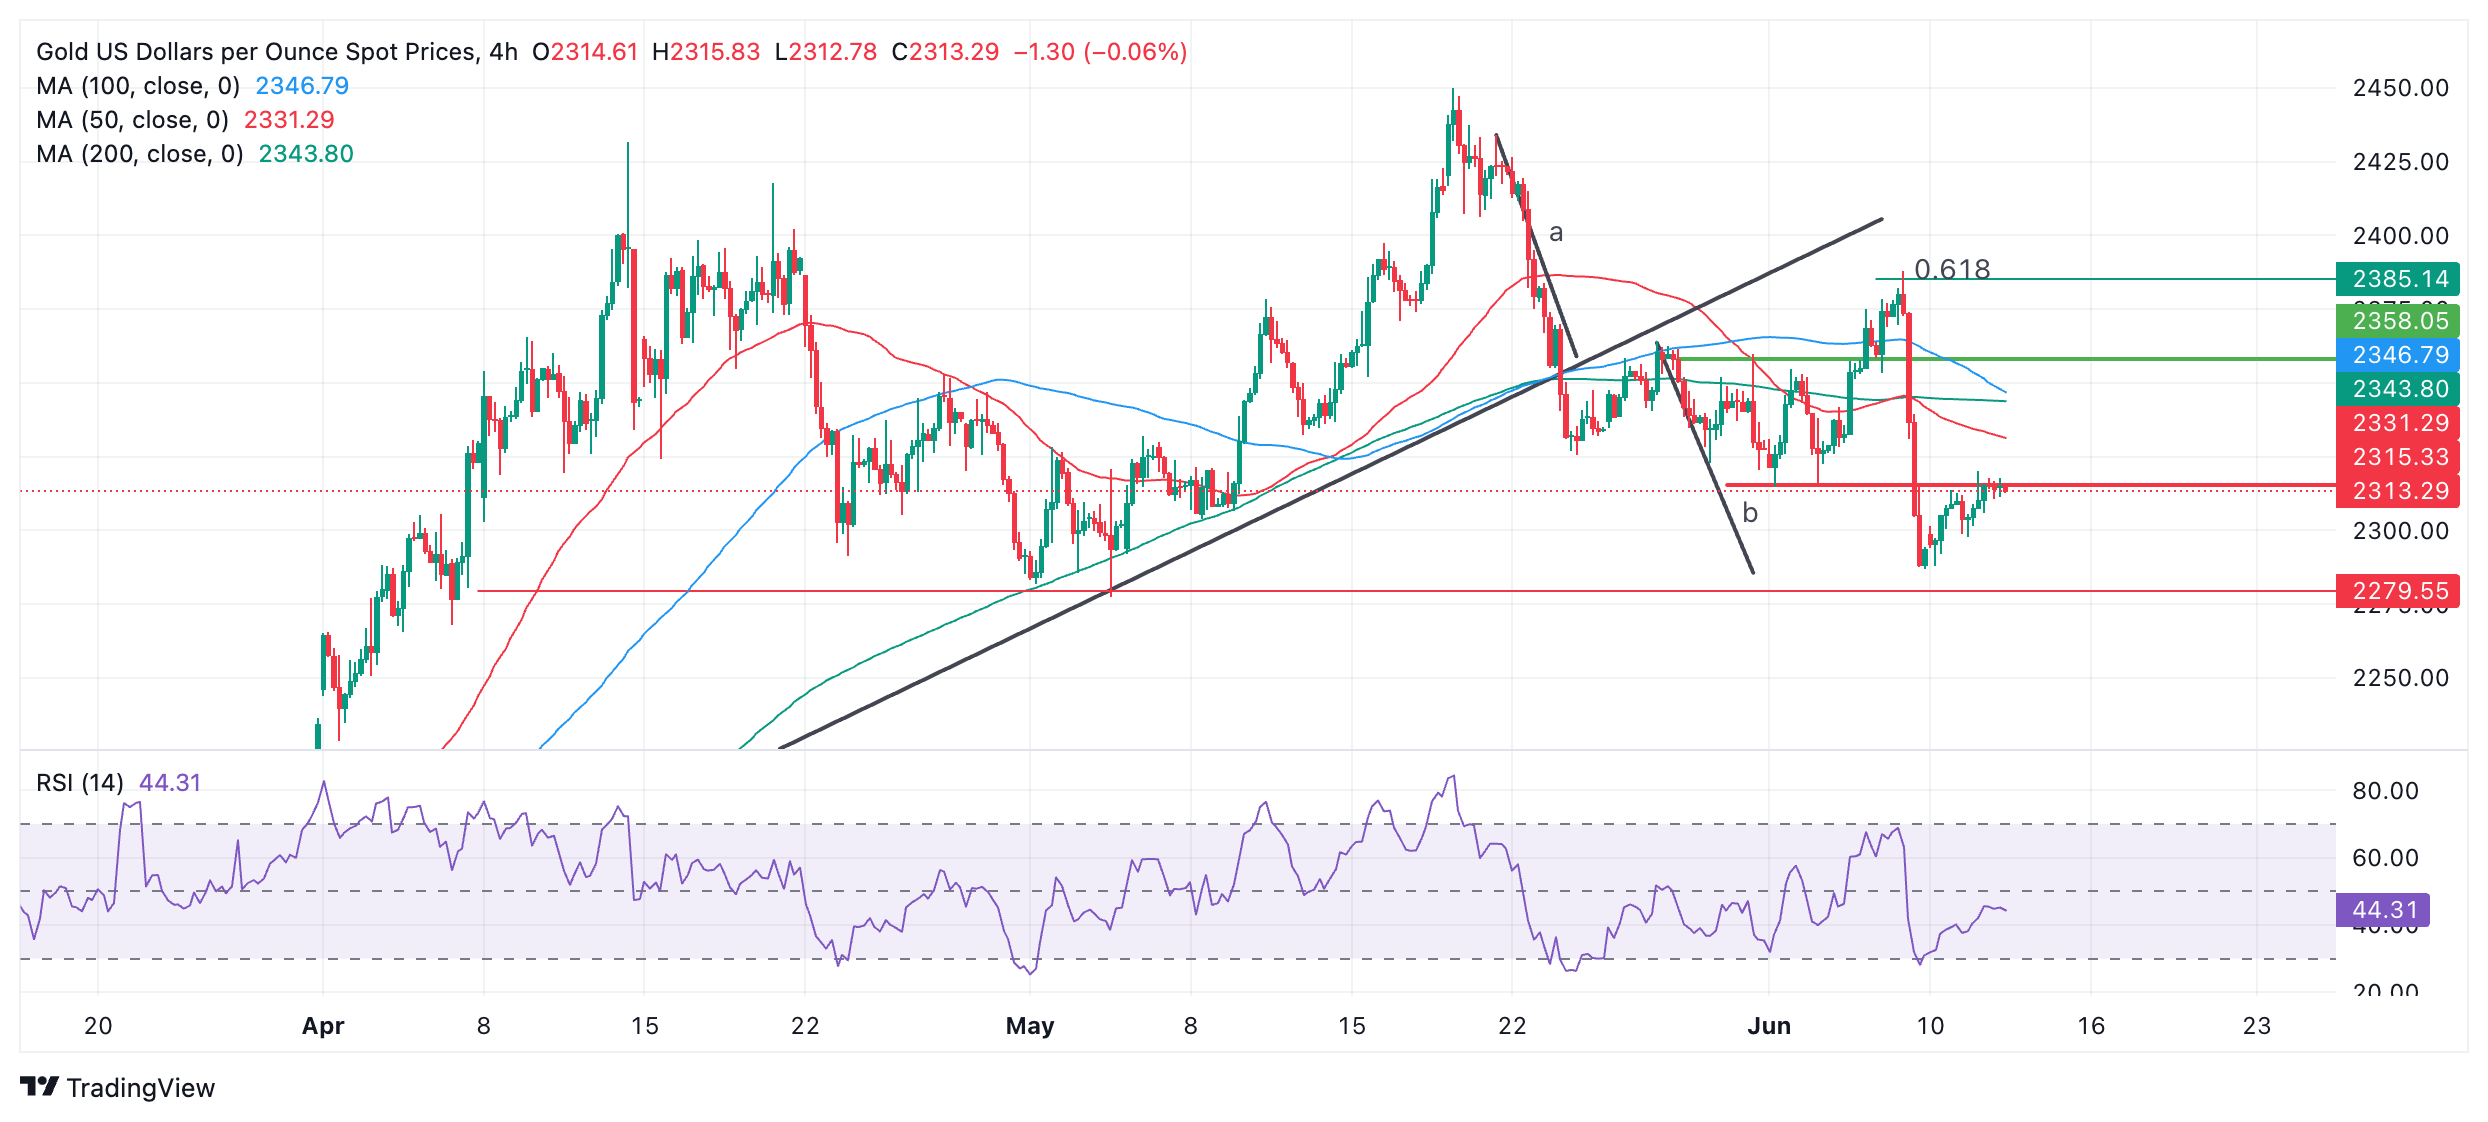Click the 2385.14 Fibonacci price tag

2398,279
